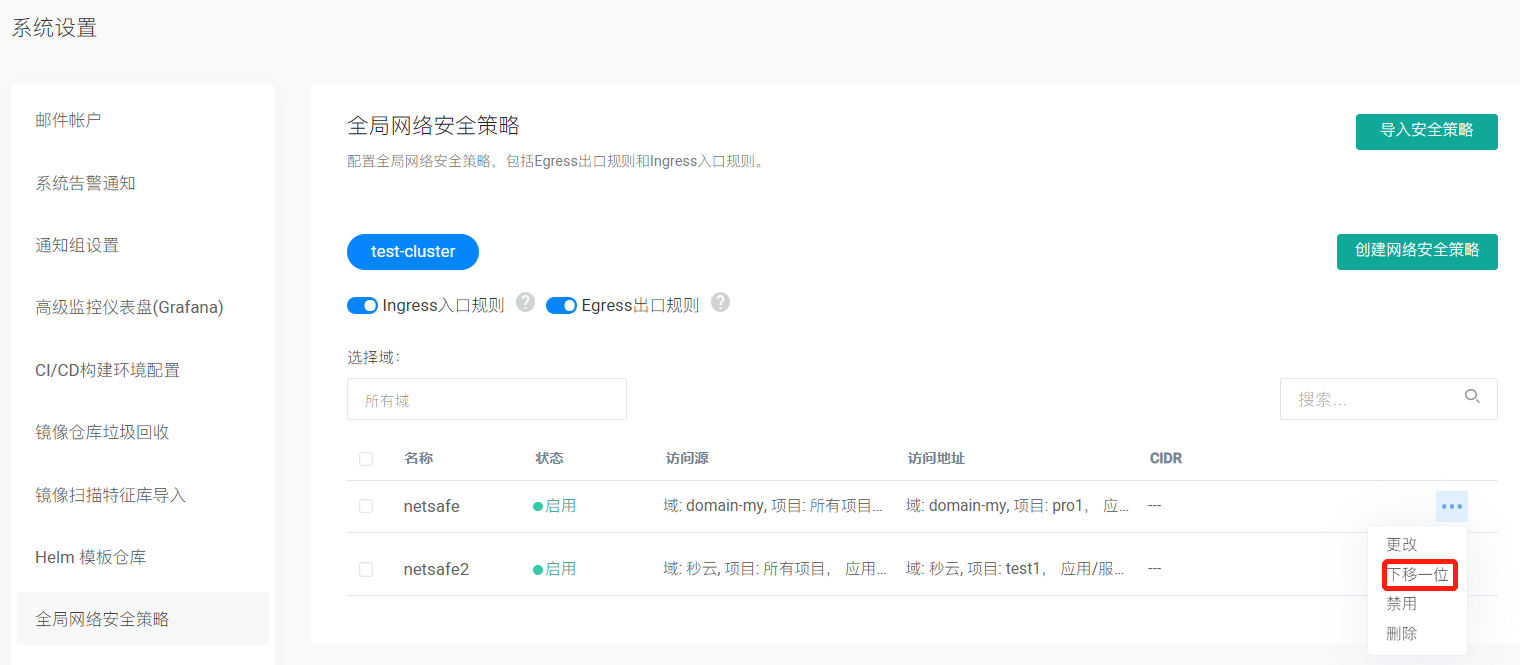
Task: Choose 更改 from the context menu
Action: click(1401, 545)
